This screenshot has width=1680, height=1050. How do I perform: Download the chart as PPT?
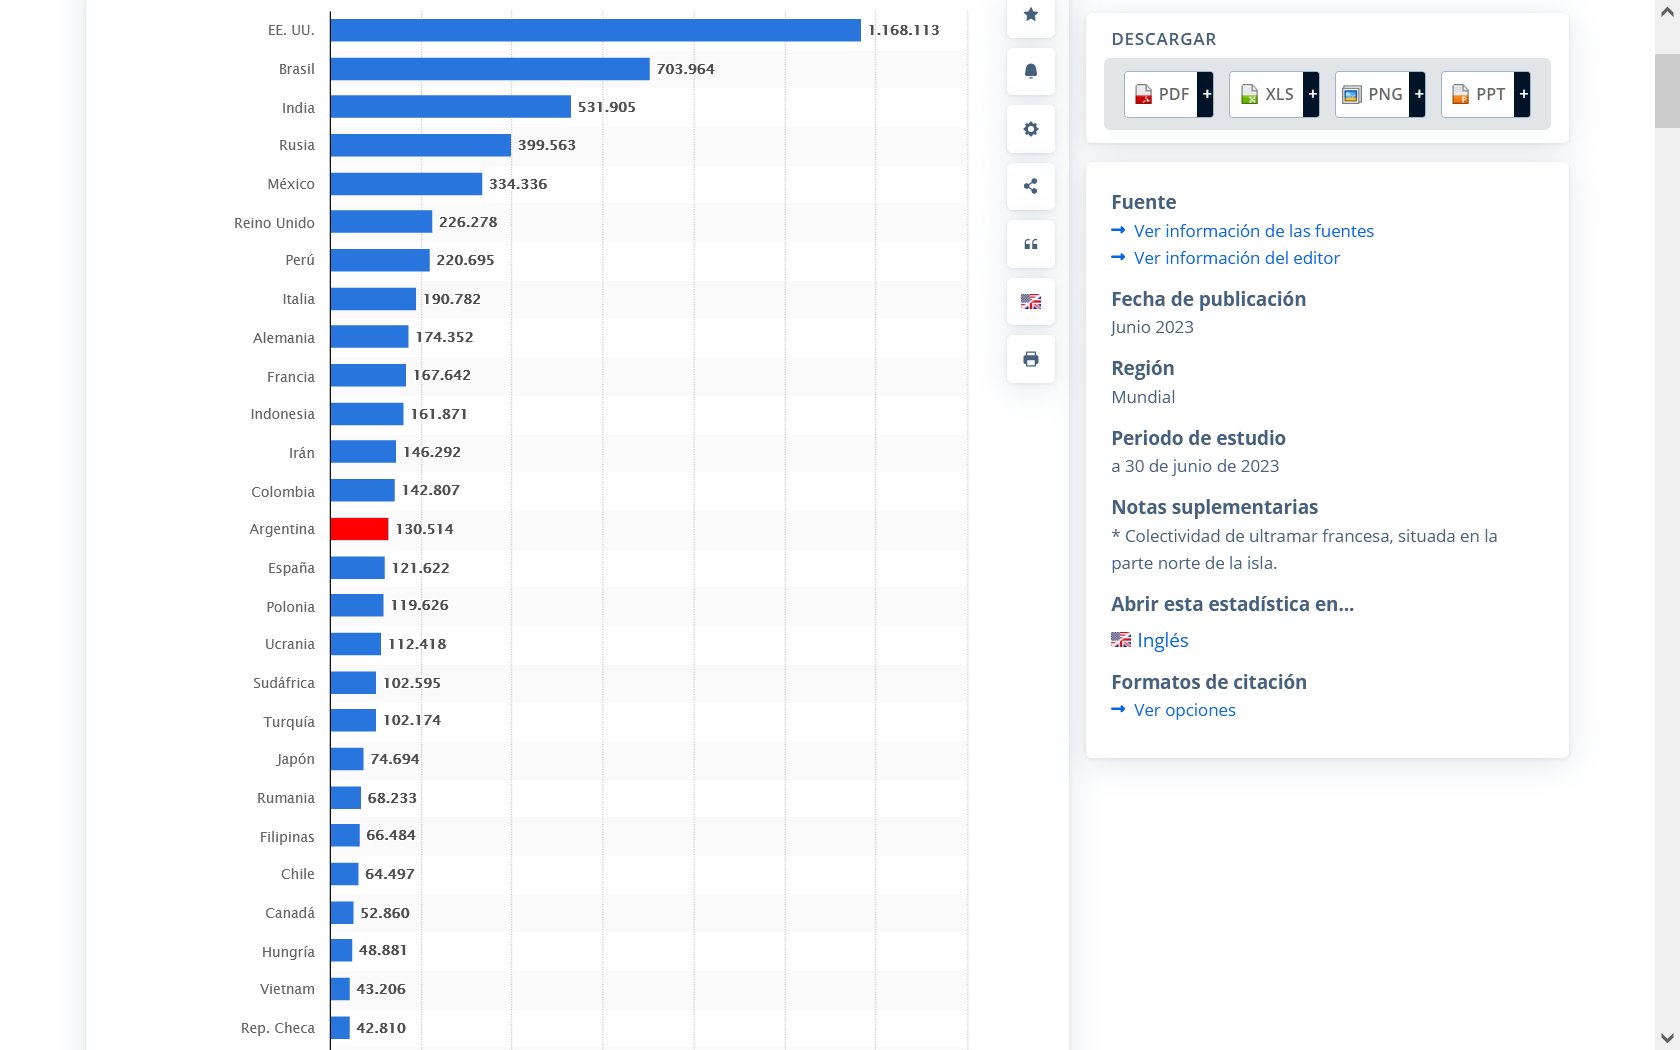tap(1478, 94)
